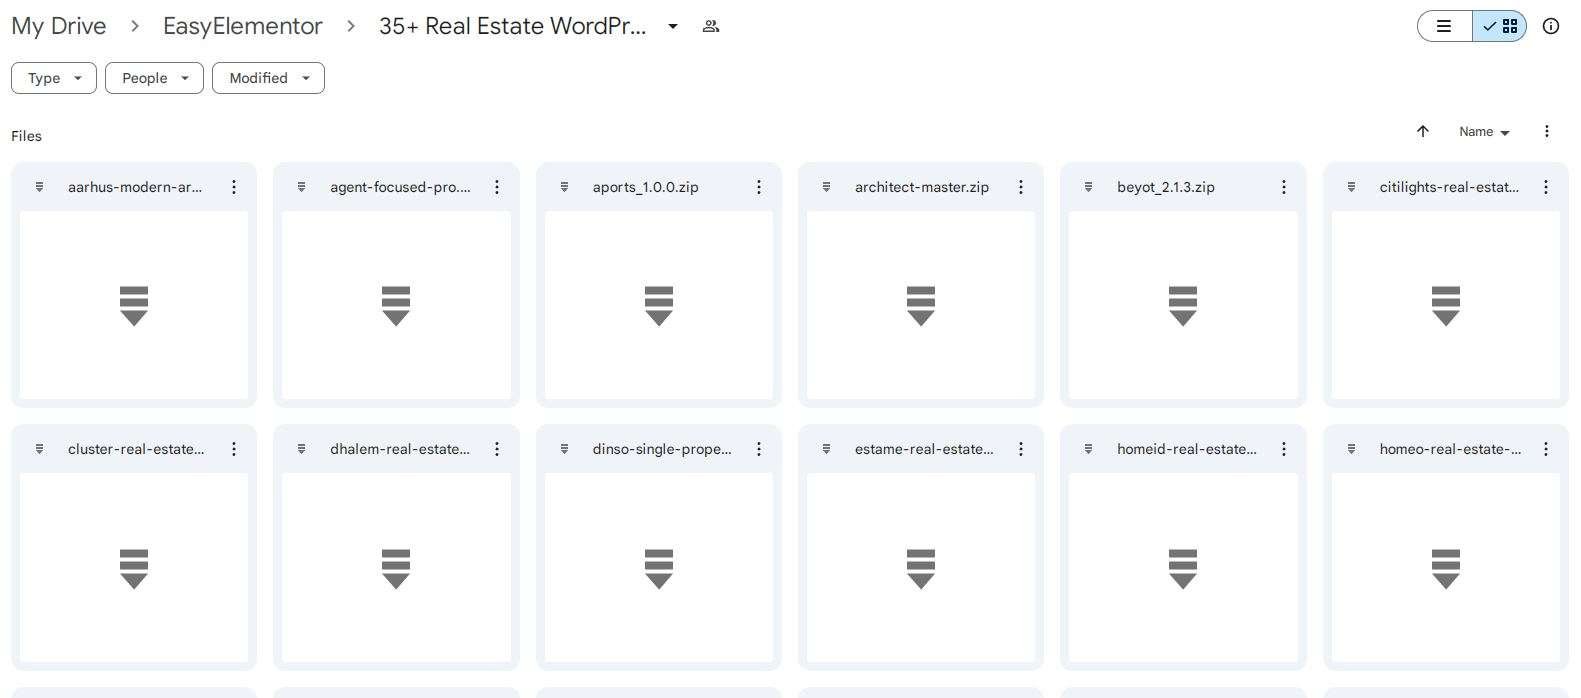Expand the Type filter dropdown
This screenshot has width=1581, height=698.
pyautogui.click(x=54, y=78)
